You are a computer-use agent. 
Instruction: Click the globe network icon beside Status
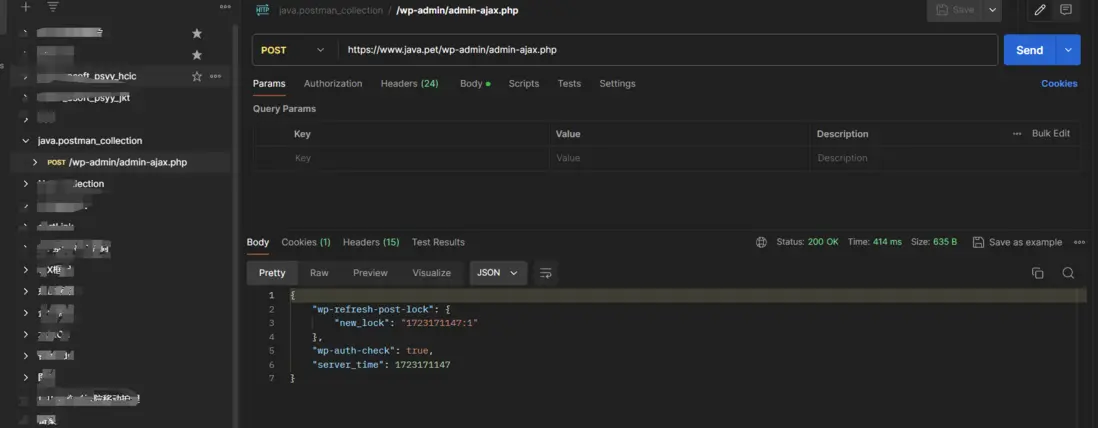pos(761,242)
